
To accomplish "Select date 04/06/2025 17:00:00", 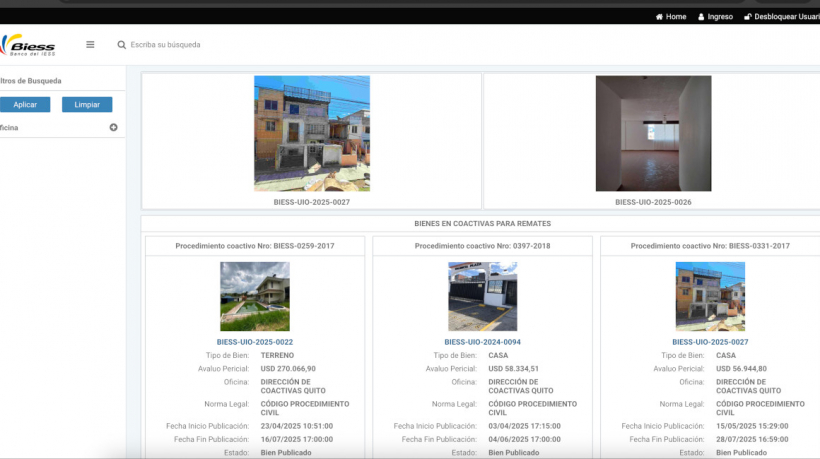I will tap(525, 440).
